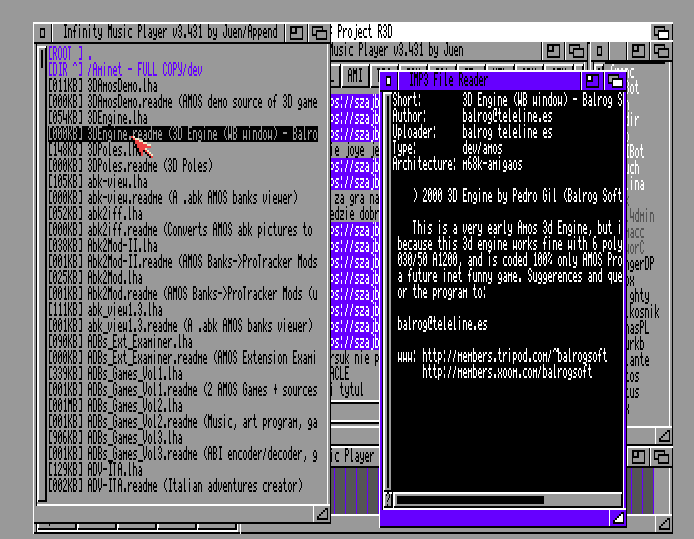The image size is (694, 539).
Task: Click the AMI button in background Music Player
Action: pos(355,76)
